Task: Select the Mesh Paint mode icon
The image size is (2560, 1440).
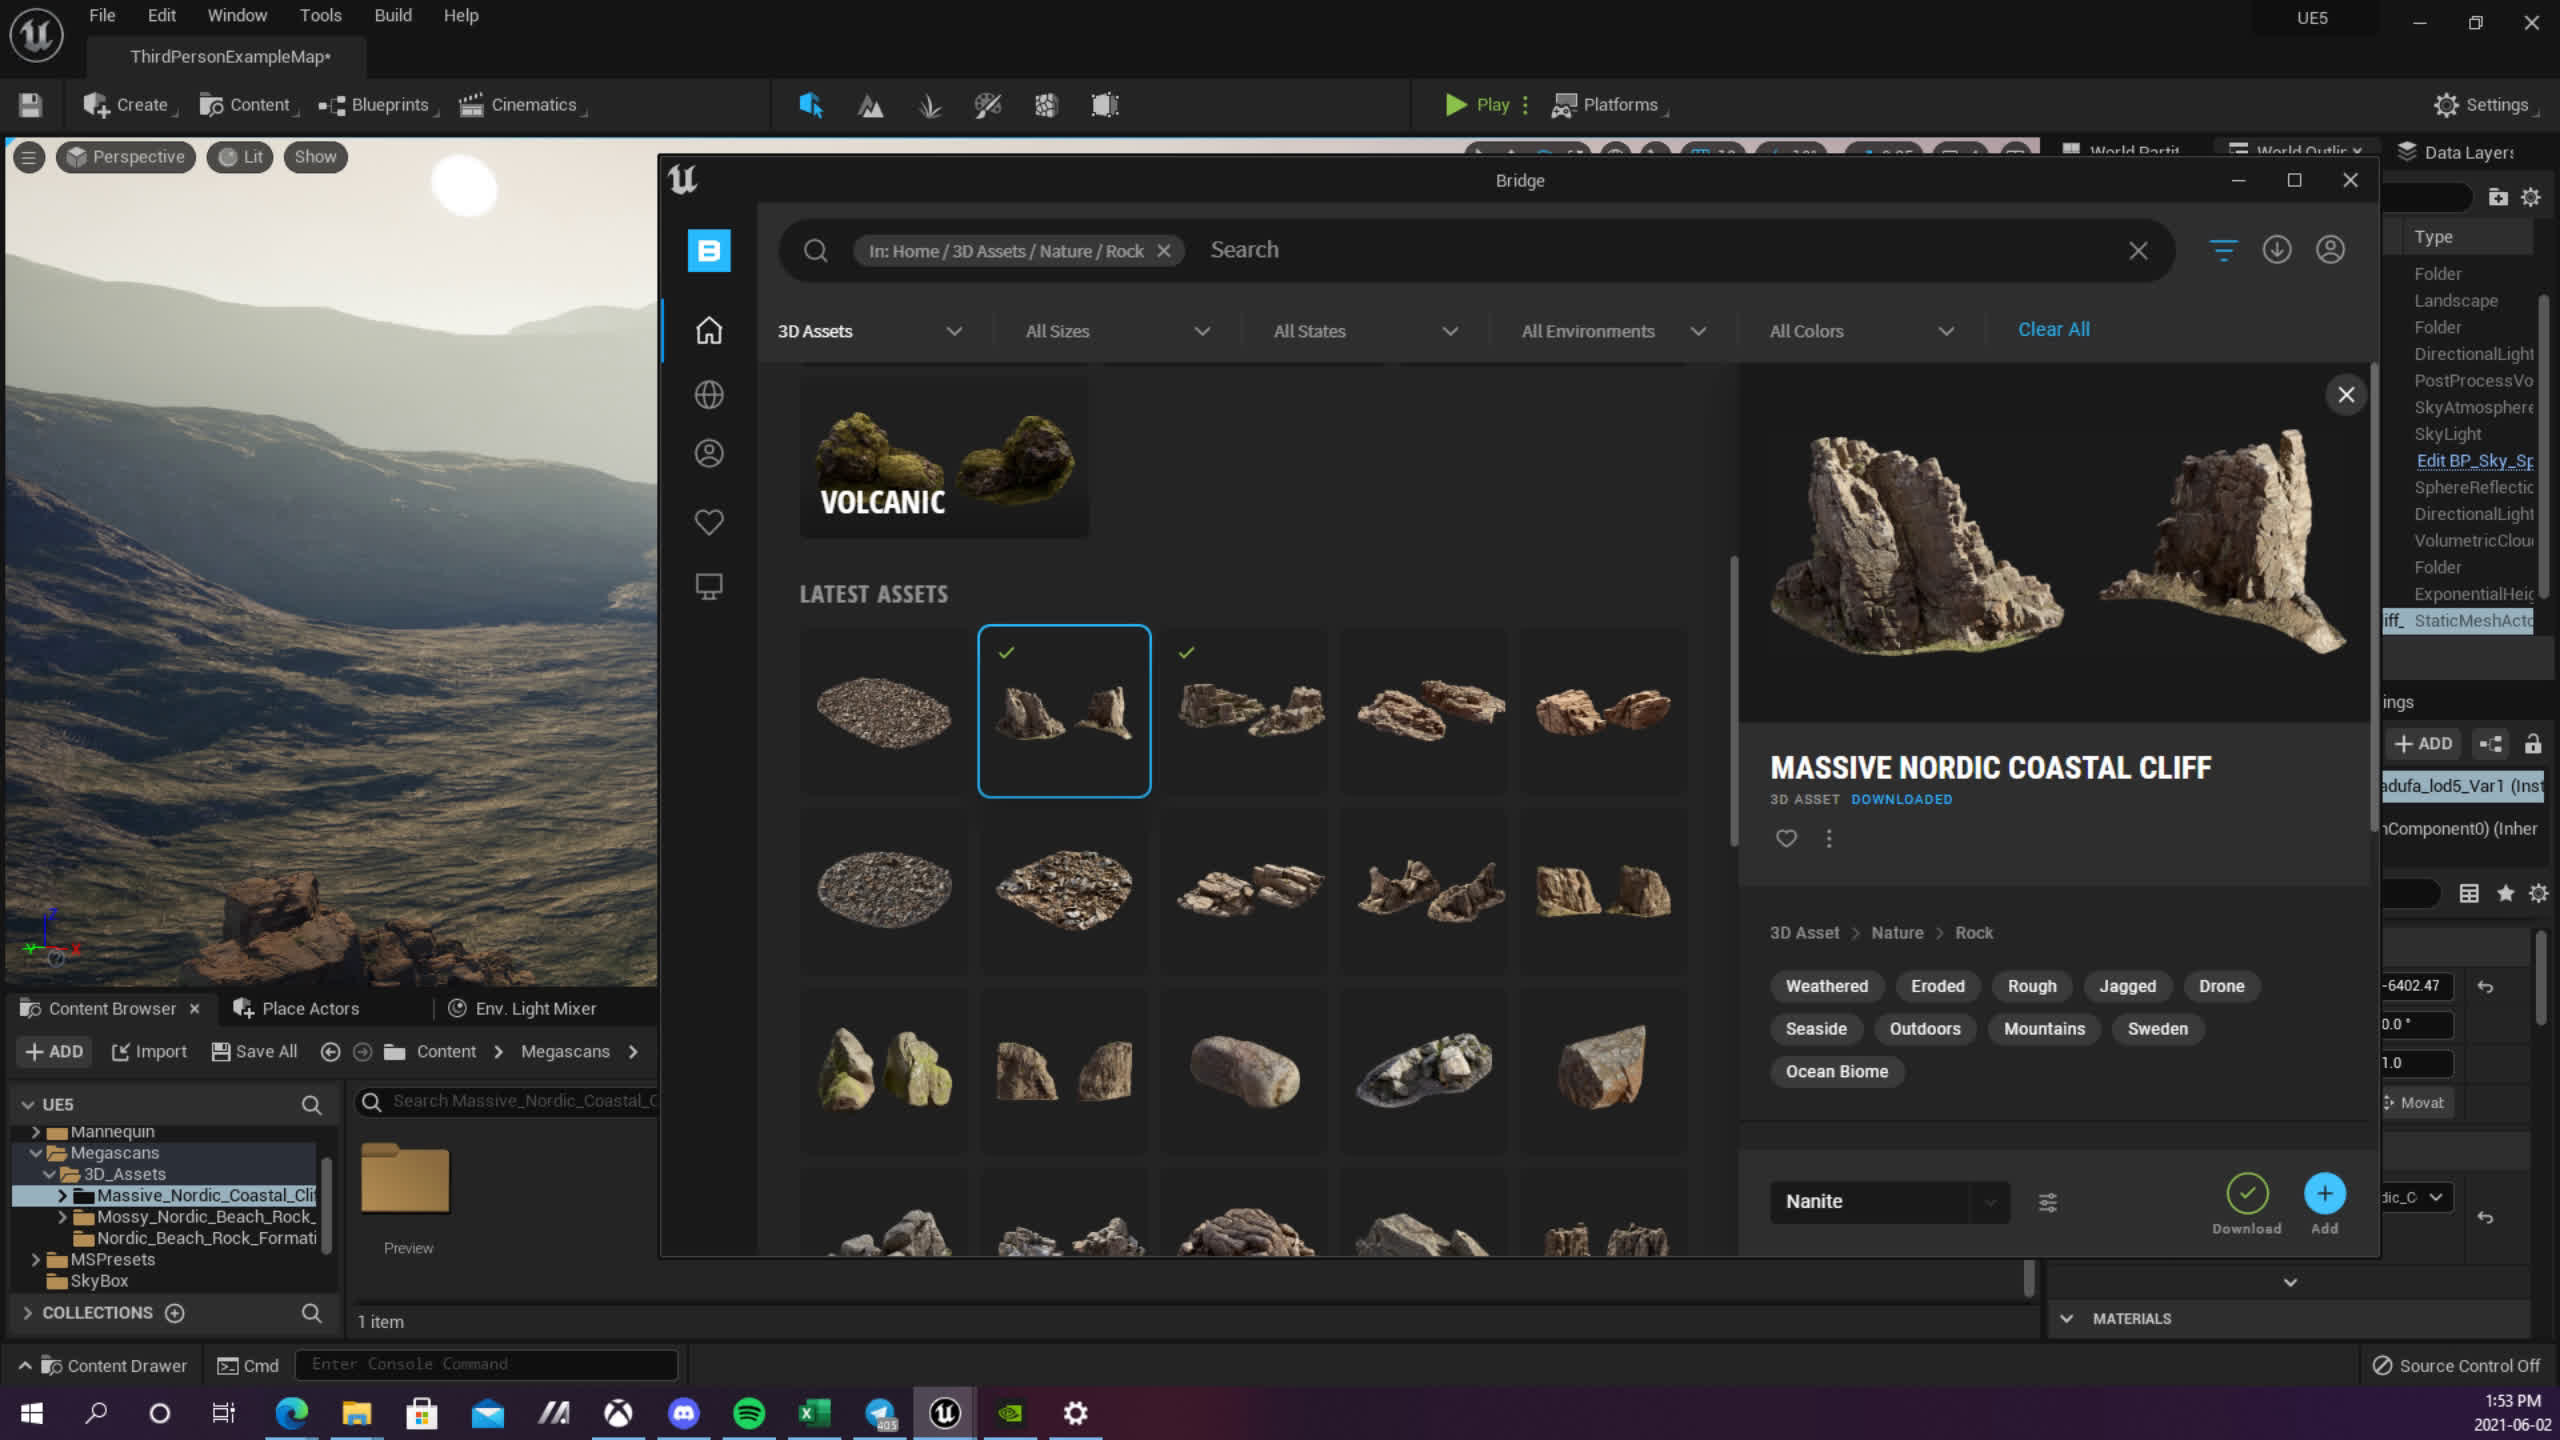Action: (988, 104)
